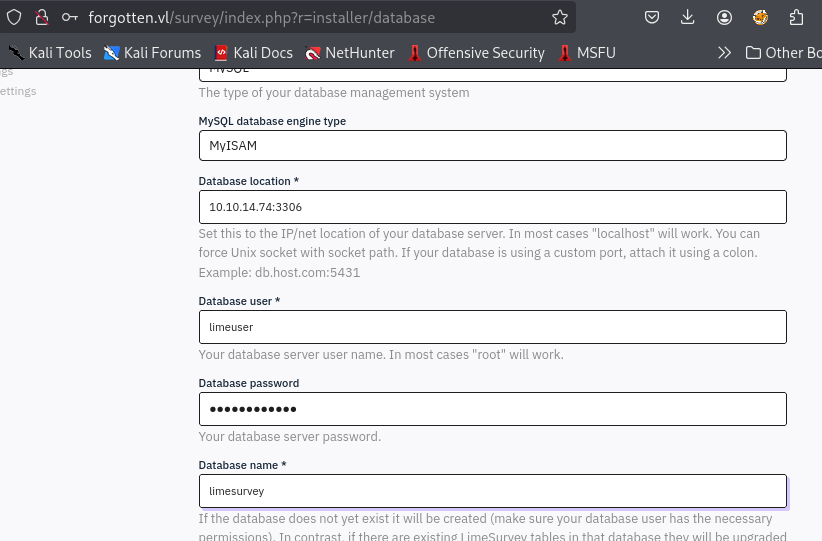The height and width of the screenshot is (541, 822).
Task: Click the cookie extension icon in toolbar
Action: 760,17
